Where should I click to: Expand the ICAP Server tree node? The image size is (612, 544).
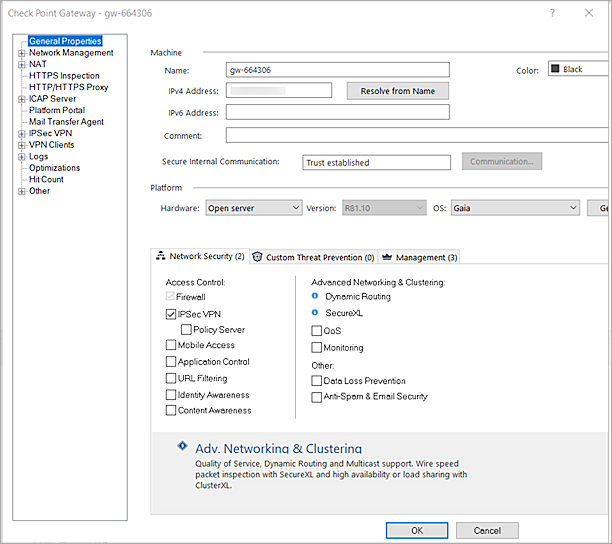click(x=22, y=99)
